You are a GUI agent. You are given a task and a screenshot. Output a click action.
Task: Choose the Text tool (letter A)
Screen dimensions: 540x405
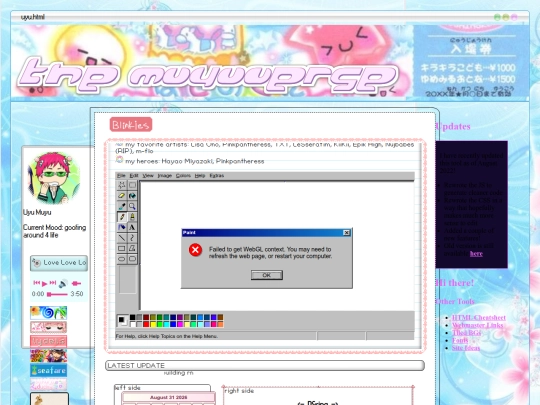132,227
